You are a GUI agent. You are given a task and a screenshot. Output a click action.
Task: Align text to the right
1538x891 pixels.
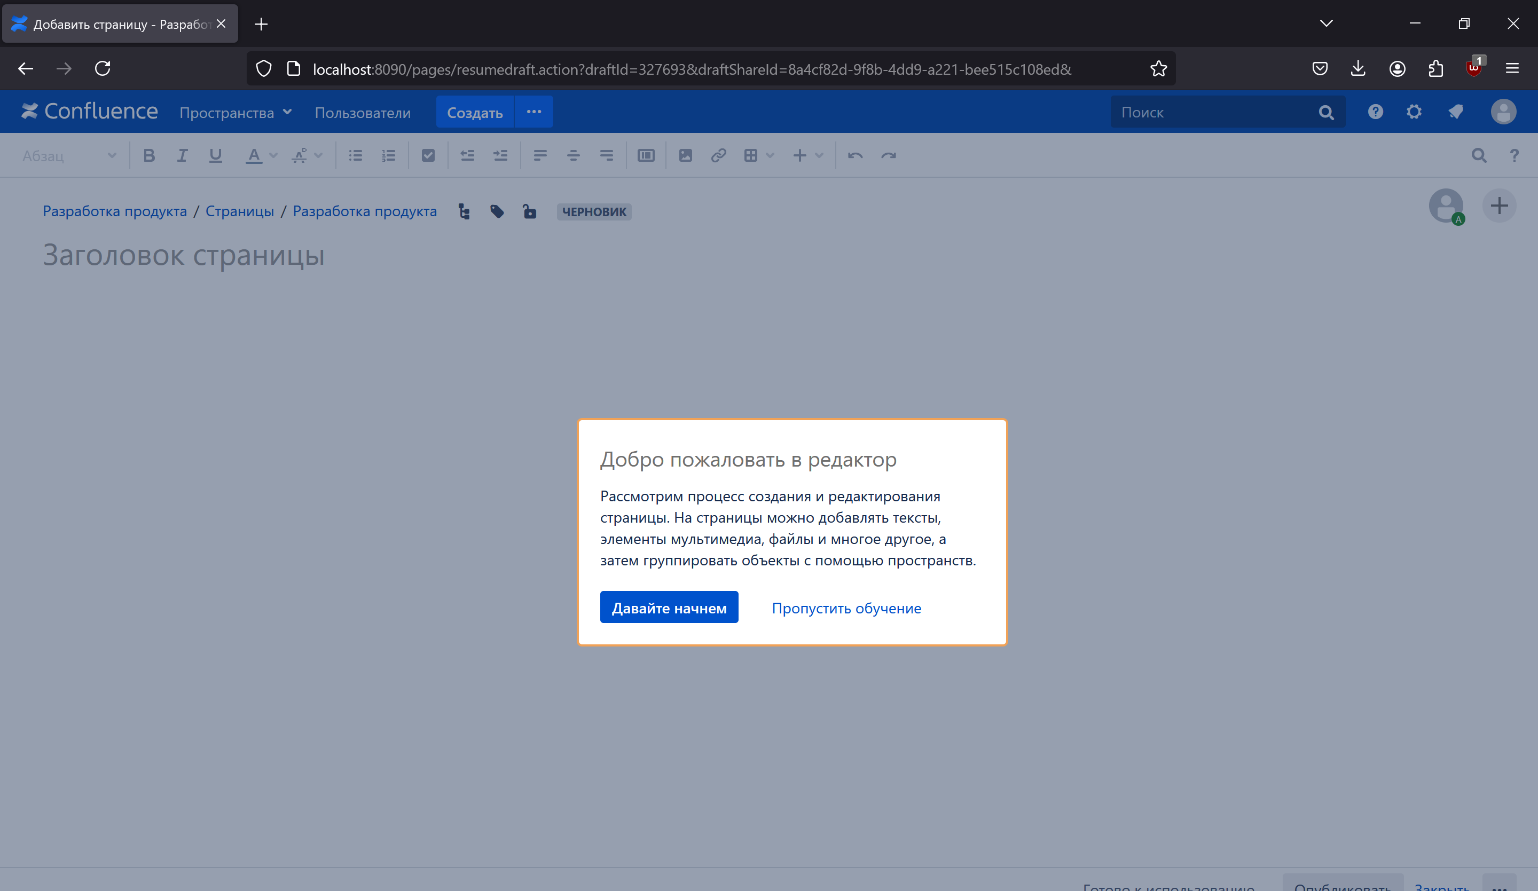(606, 156)
